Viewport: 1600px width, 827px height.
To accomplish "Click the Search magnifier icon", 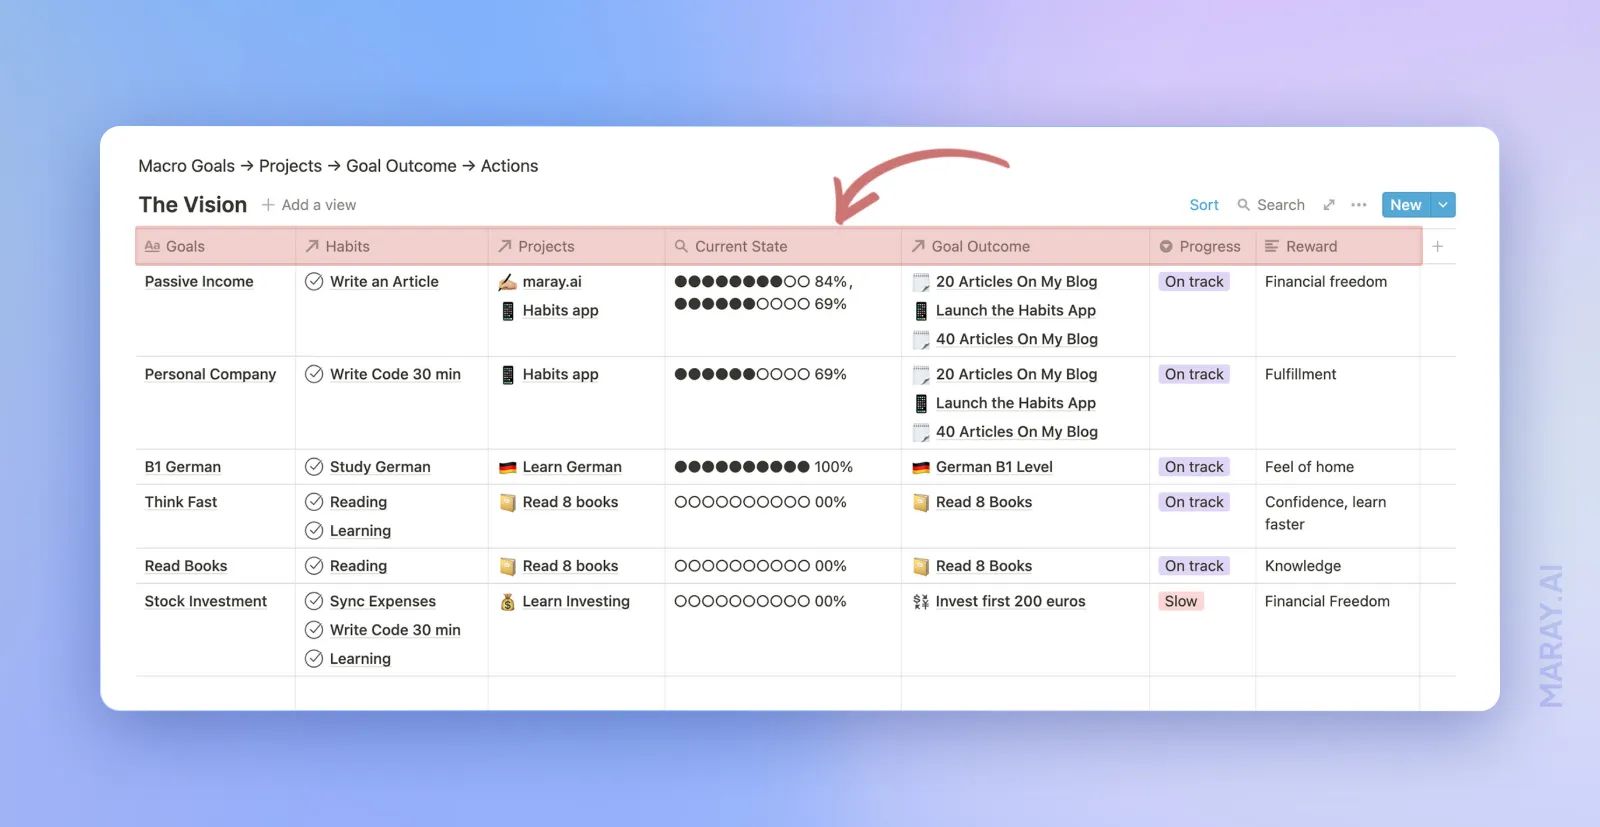I will click(x=1244, y=205).
